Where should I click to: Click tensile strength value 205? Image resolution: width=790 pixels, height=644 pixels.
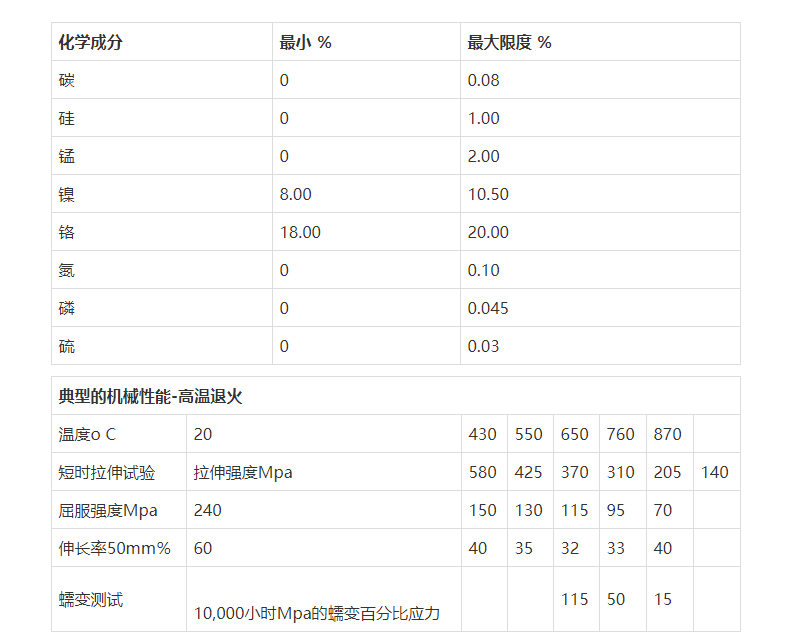pos(668,473)
